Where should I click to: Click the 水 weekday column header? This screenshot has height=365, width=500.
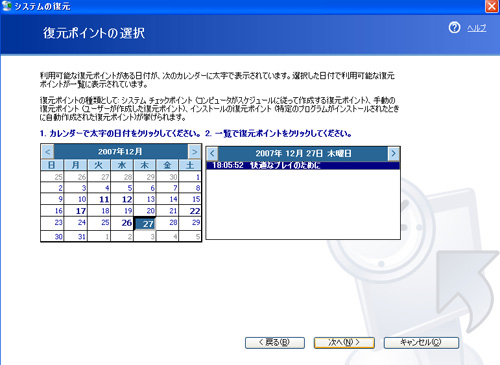122,165
